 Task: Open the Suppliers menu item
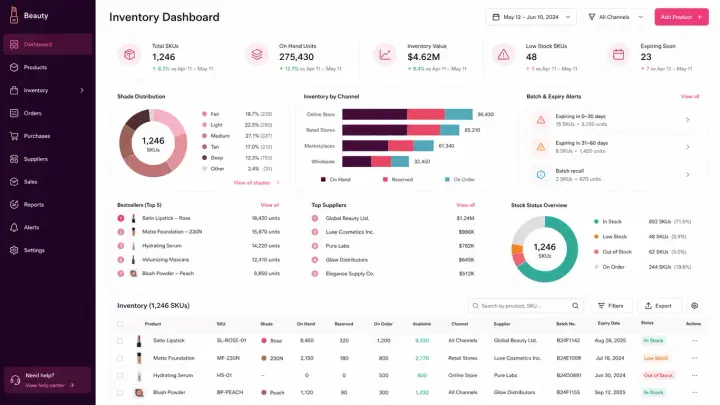coord(48,159)
